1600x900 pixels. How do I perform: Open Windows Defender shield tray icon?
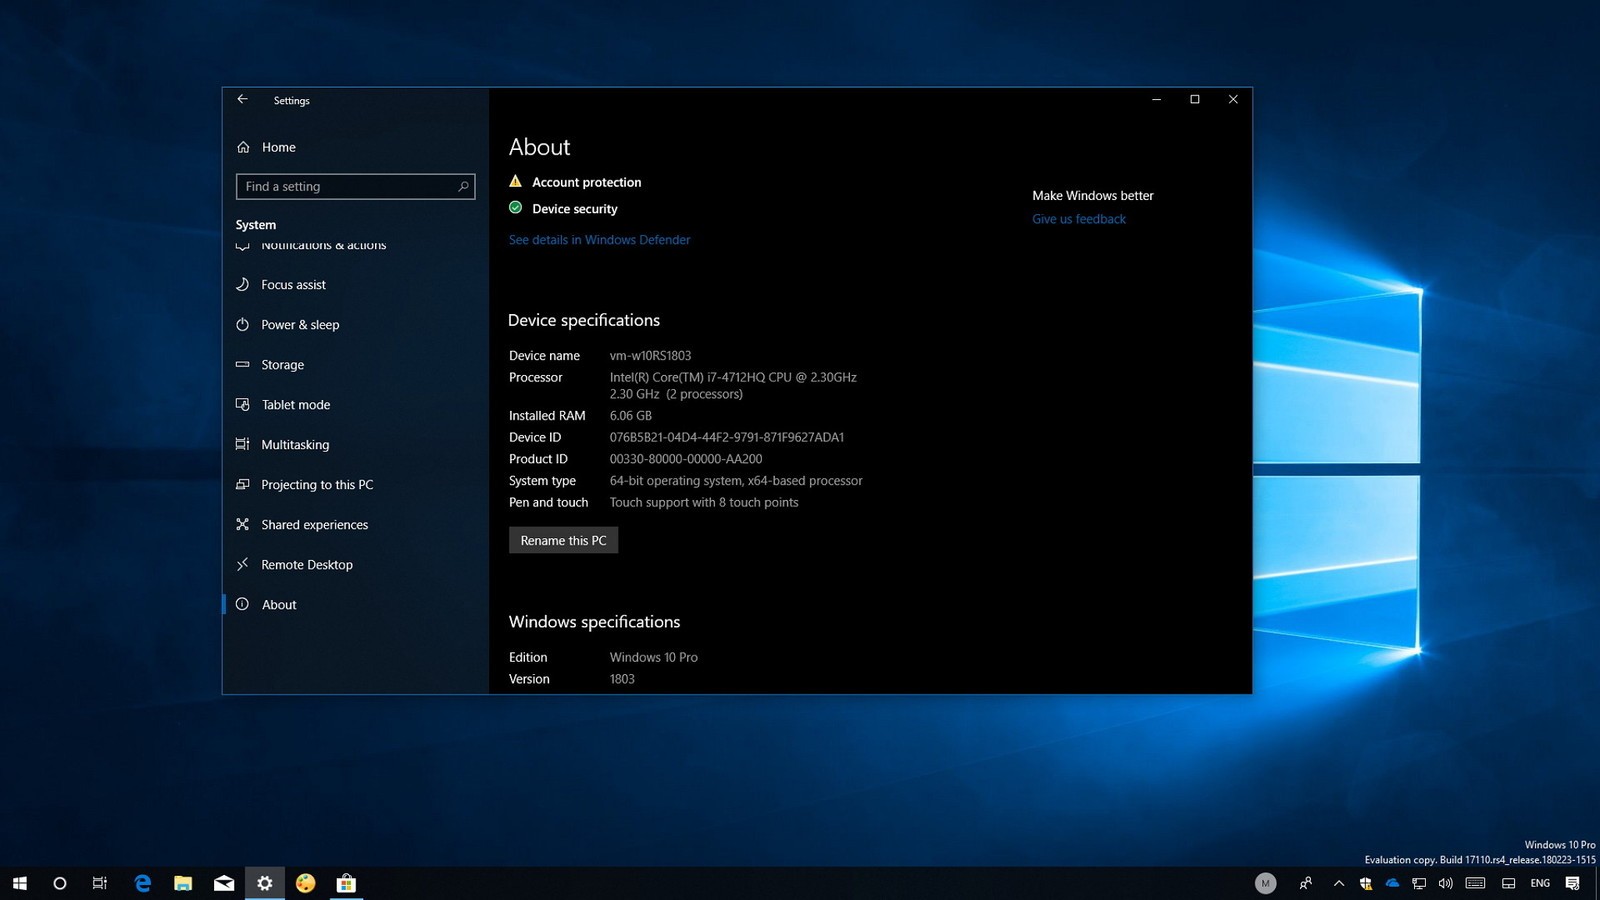1366,883
